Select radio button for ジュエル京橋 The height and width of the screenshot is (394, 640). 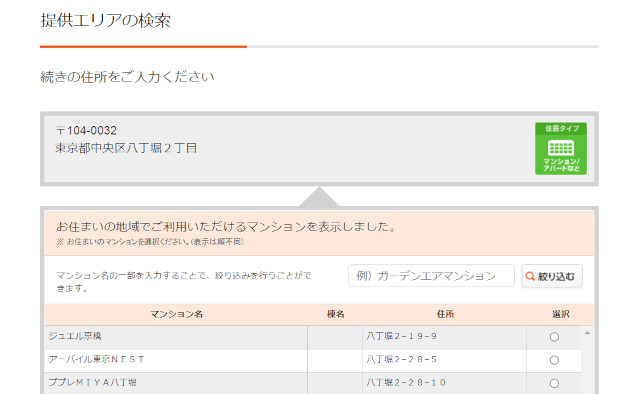coord(554,337)
